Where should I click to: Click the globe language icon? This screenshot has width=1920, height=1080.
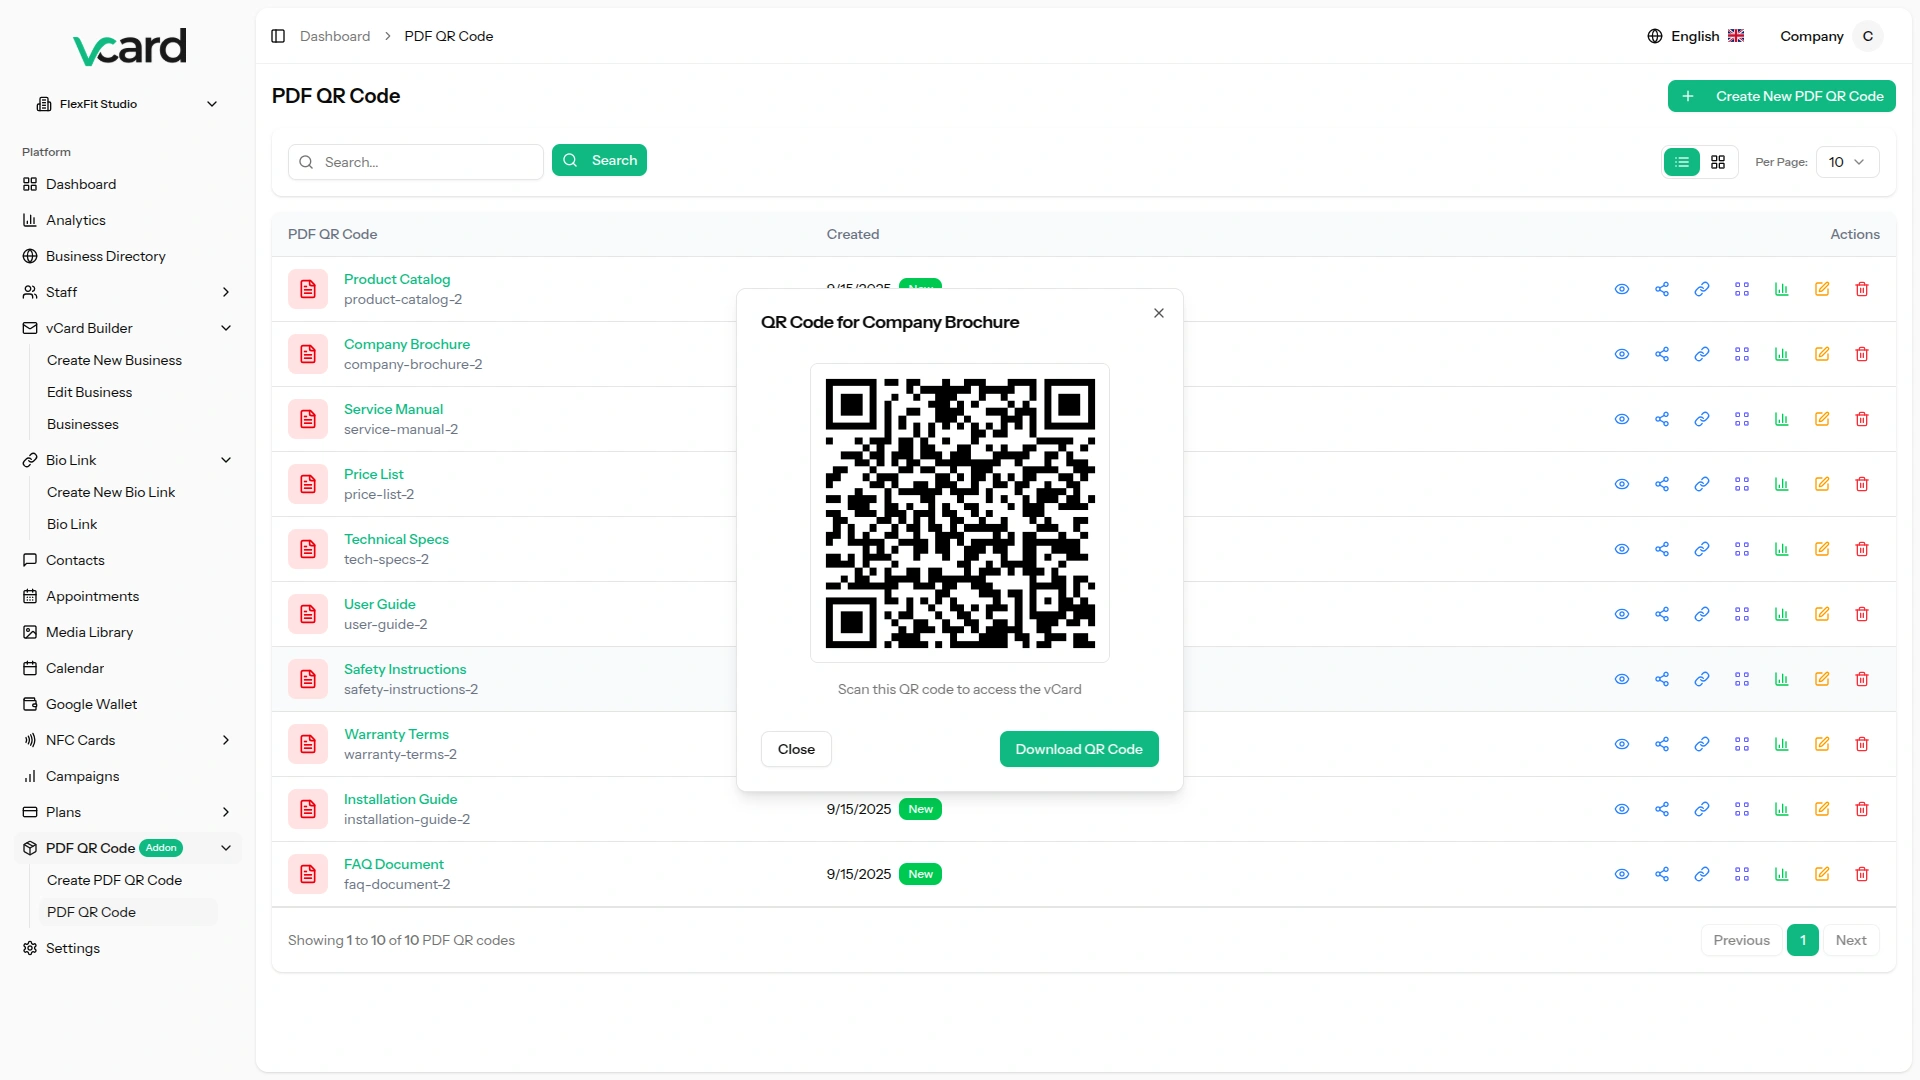(x=1655, y=36)
